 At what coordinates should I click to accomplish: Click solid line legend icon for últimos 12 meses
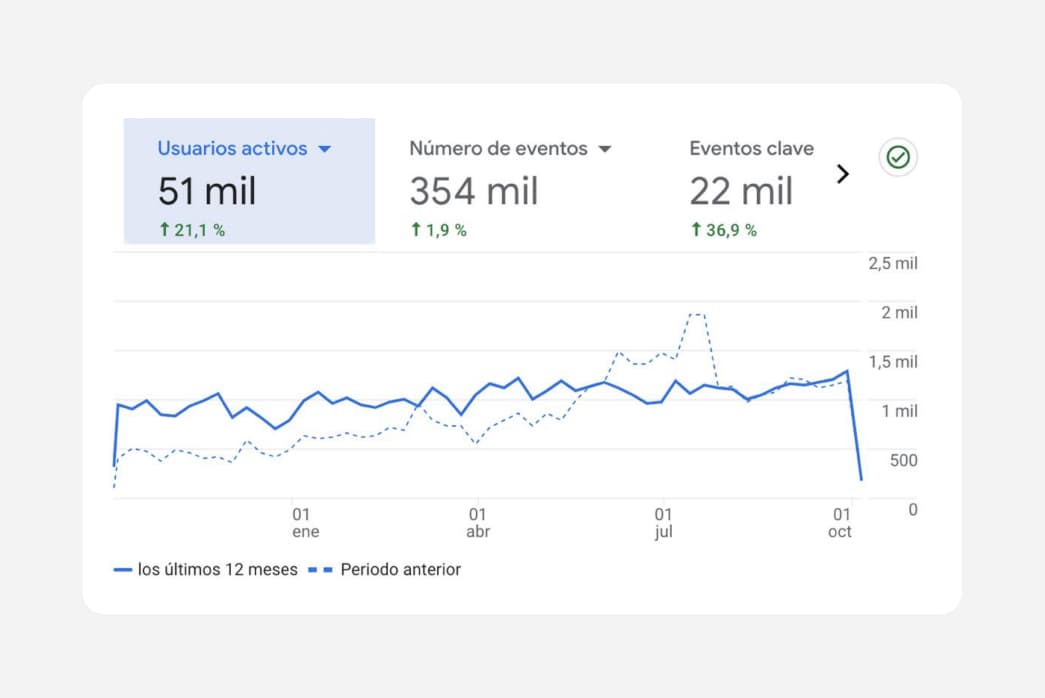123,570
